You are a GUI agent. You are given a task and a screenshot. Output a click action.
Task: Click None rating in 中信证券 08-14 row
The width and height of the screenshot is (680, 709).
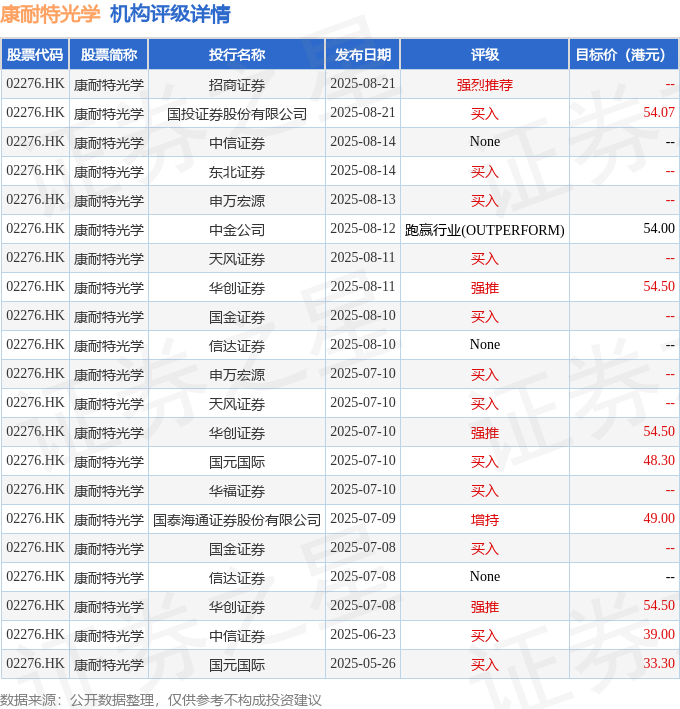pyautogui.click(x=485, y=142)
